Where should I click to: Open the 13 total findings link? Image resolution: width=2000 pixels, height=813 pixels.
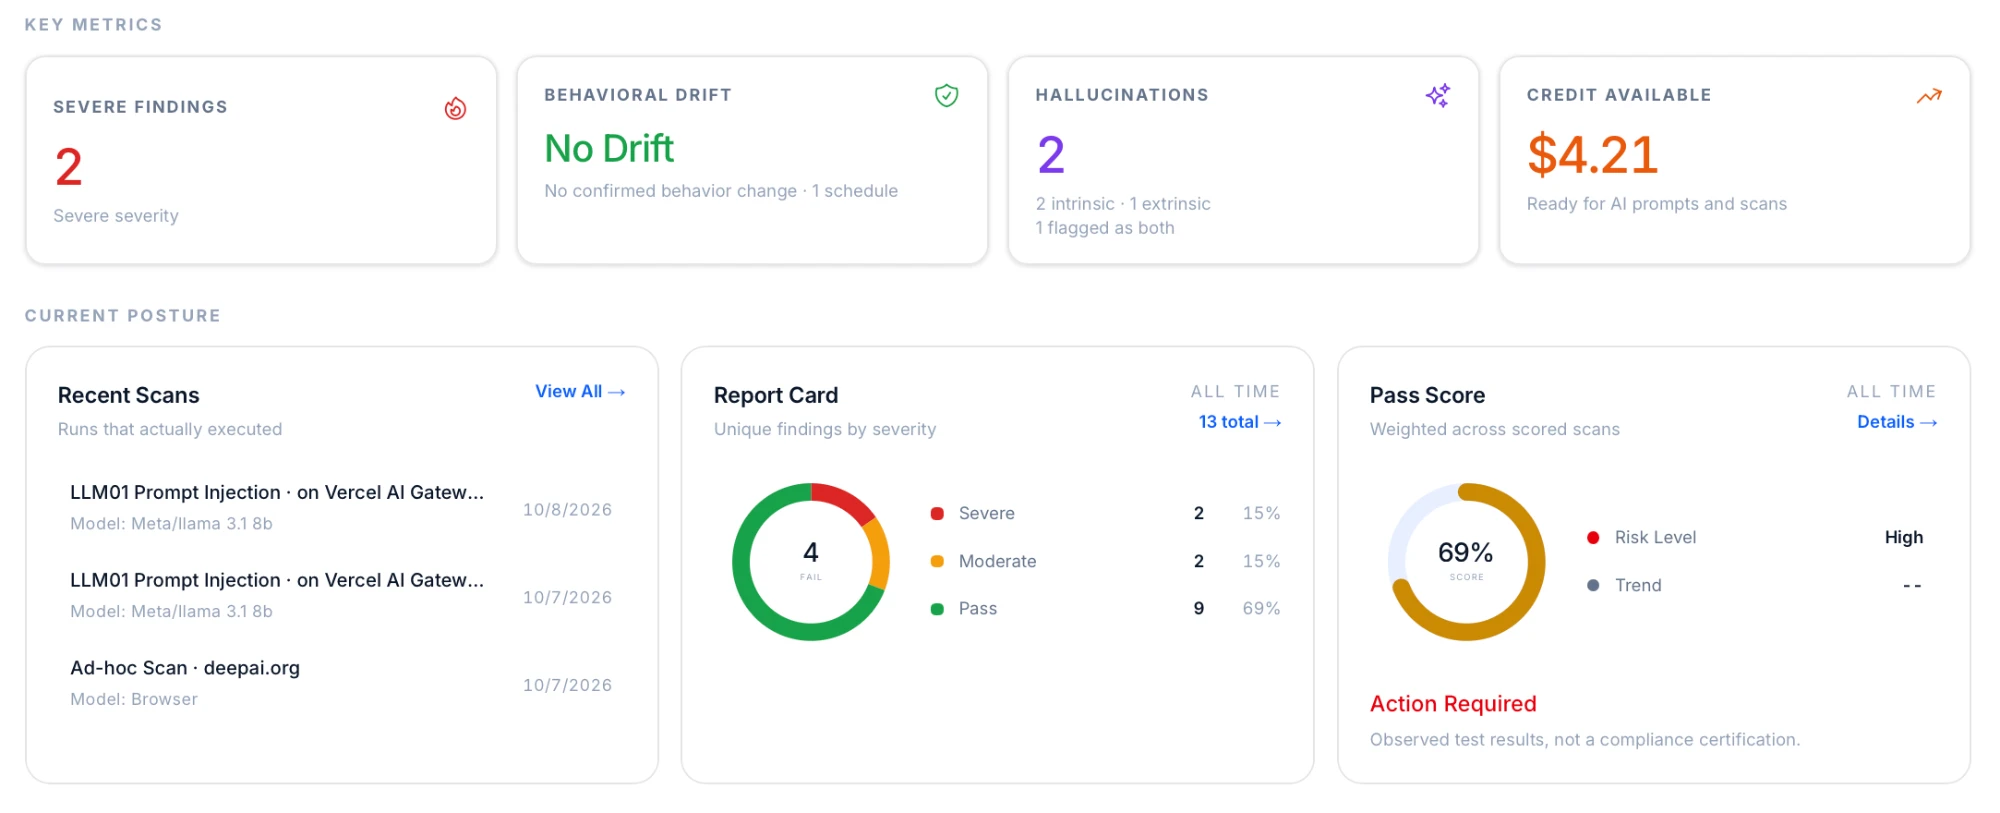pyautogui.click(x=1240, y=422)
